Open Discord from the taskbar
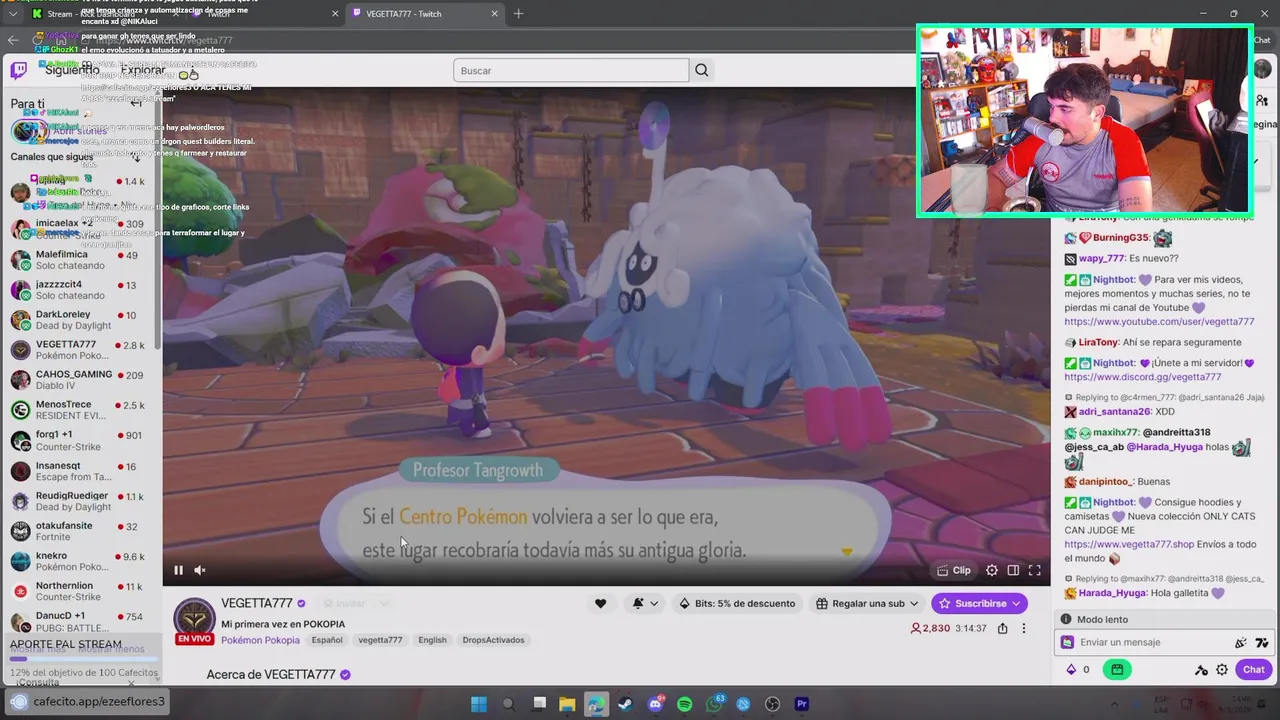Image resolution: width=1280 pixels, height=720 pixels. coord(656,704)
